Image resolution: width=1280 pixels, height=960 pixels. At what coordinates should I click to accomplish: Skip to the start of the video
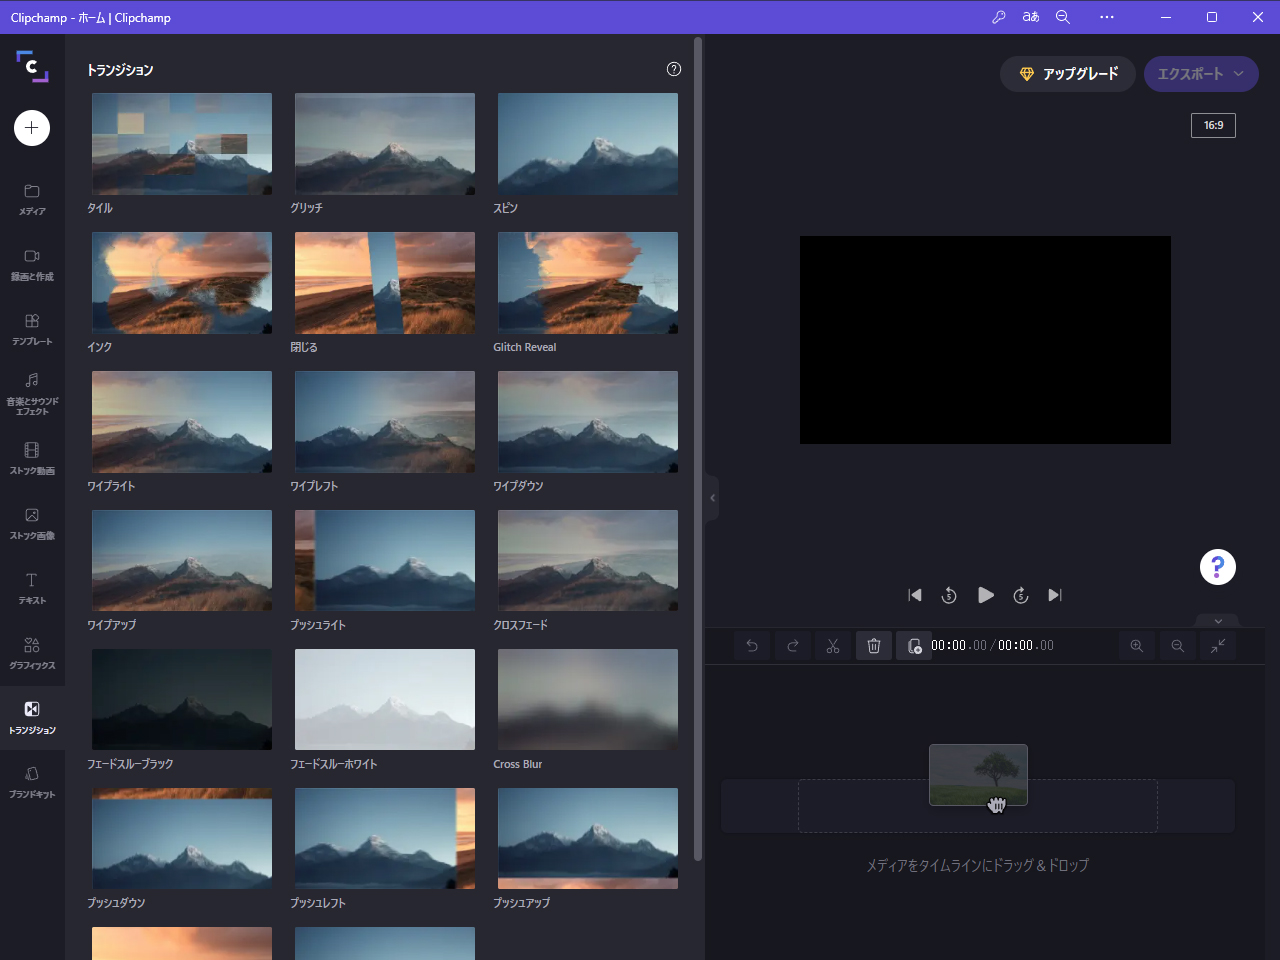tap(915, 595)
